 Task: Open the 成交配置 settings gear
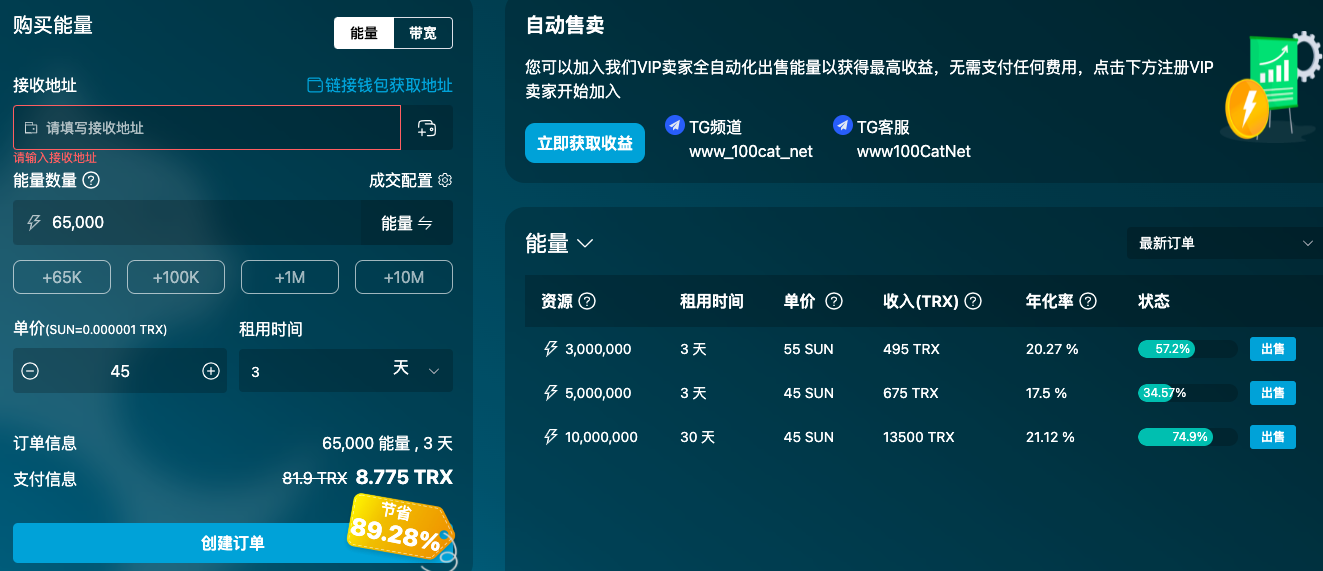pyautogui.click(x=446, y=180)
